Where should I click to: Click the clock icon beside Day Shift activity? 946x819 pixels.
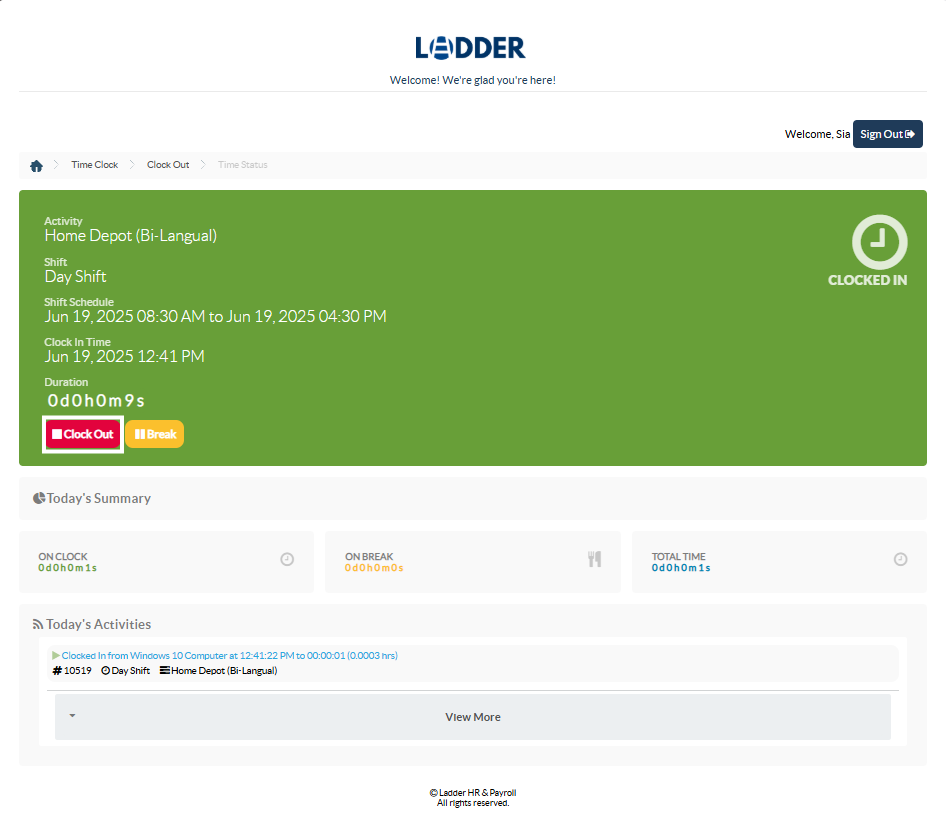[106, 671]
